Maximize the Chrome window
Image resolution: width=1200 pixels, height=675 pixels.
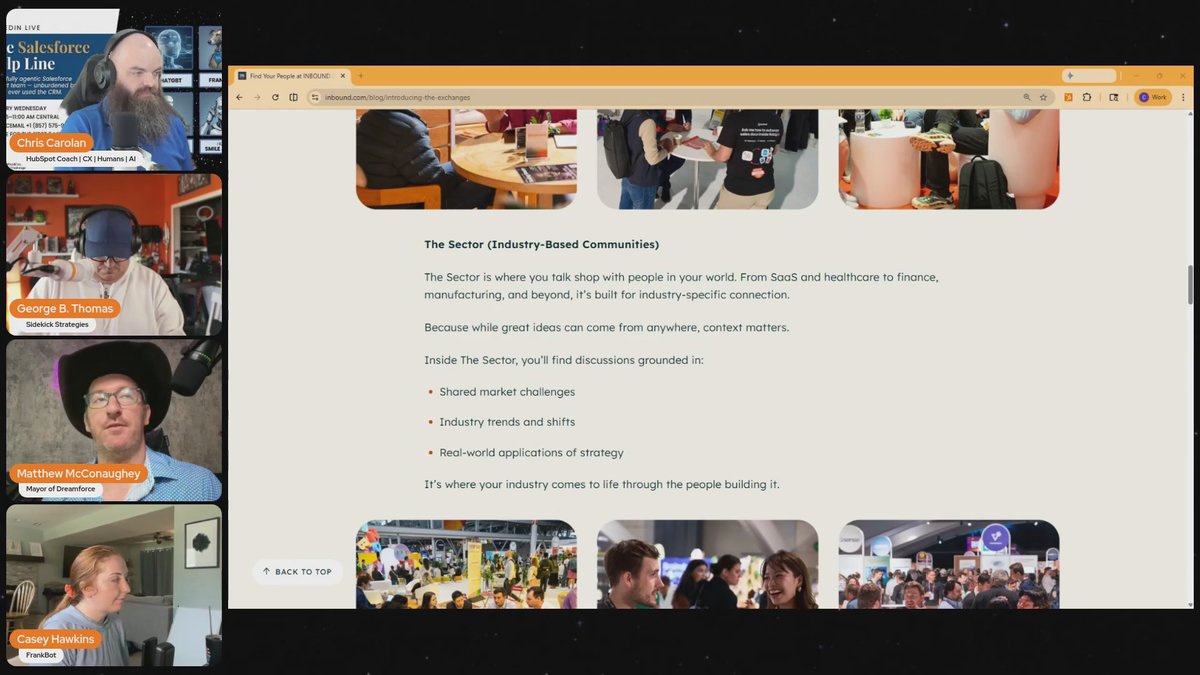click(1160, 76)
